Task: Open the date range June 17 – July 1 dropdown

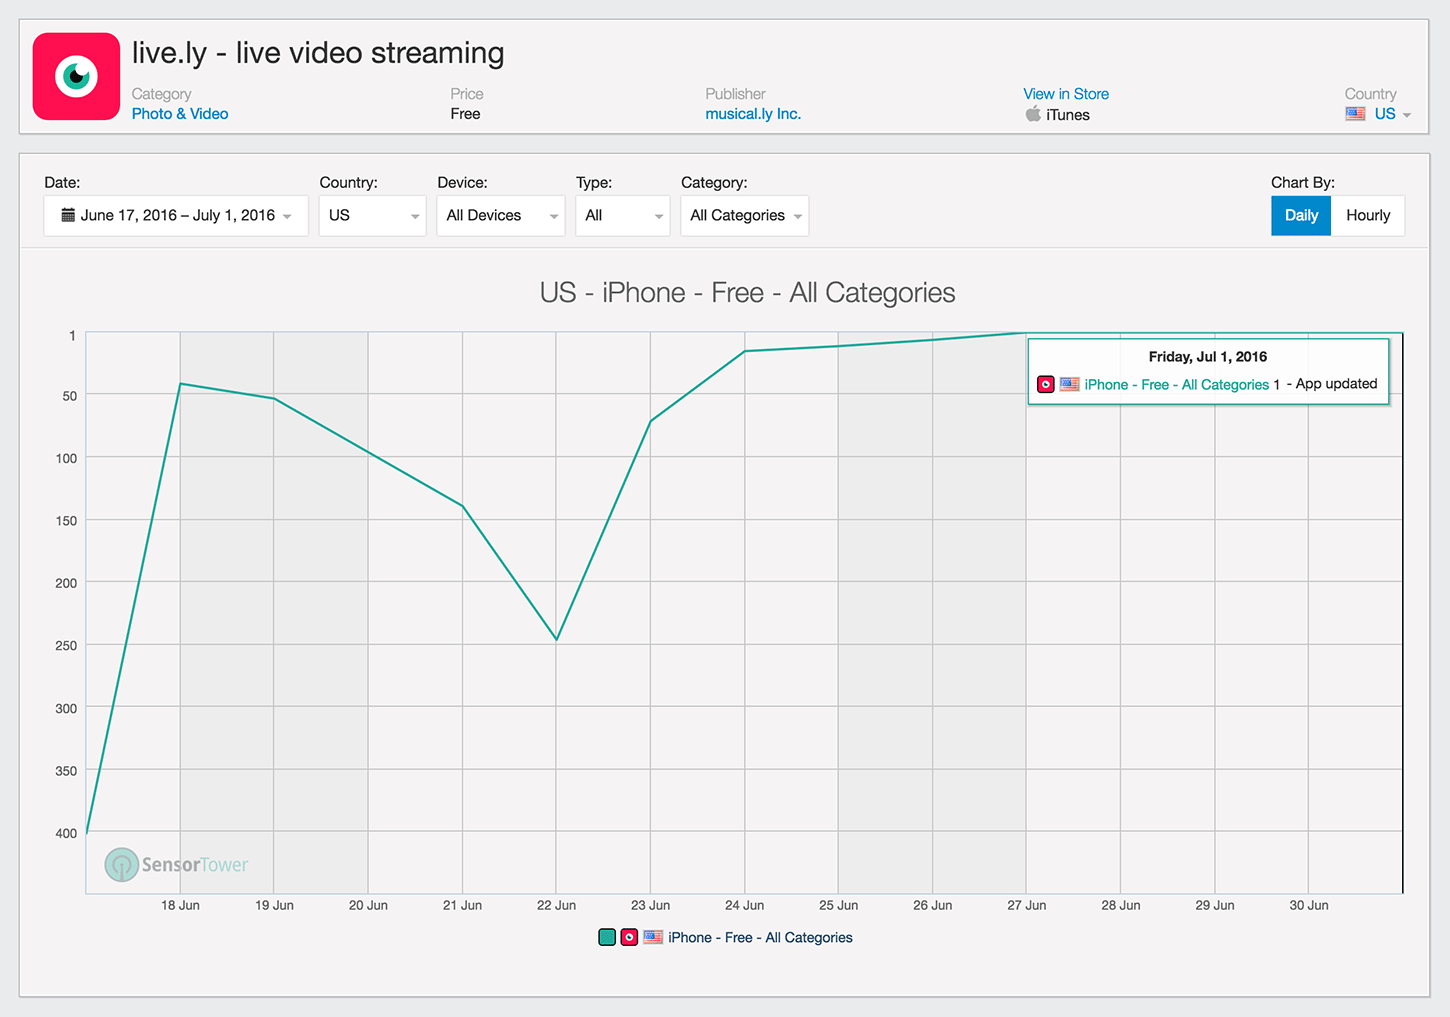Action: coord(176,216)
